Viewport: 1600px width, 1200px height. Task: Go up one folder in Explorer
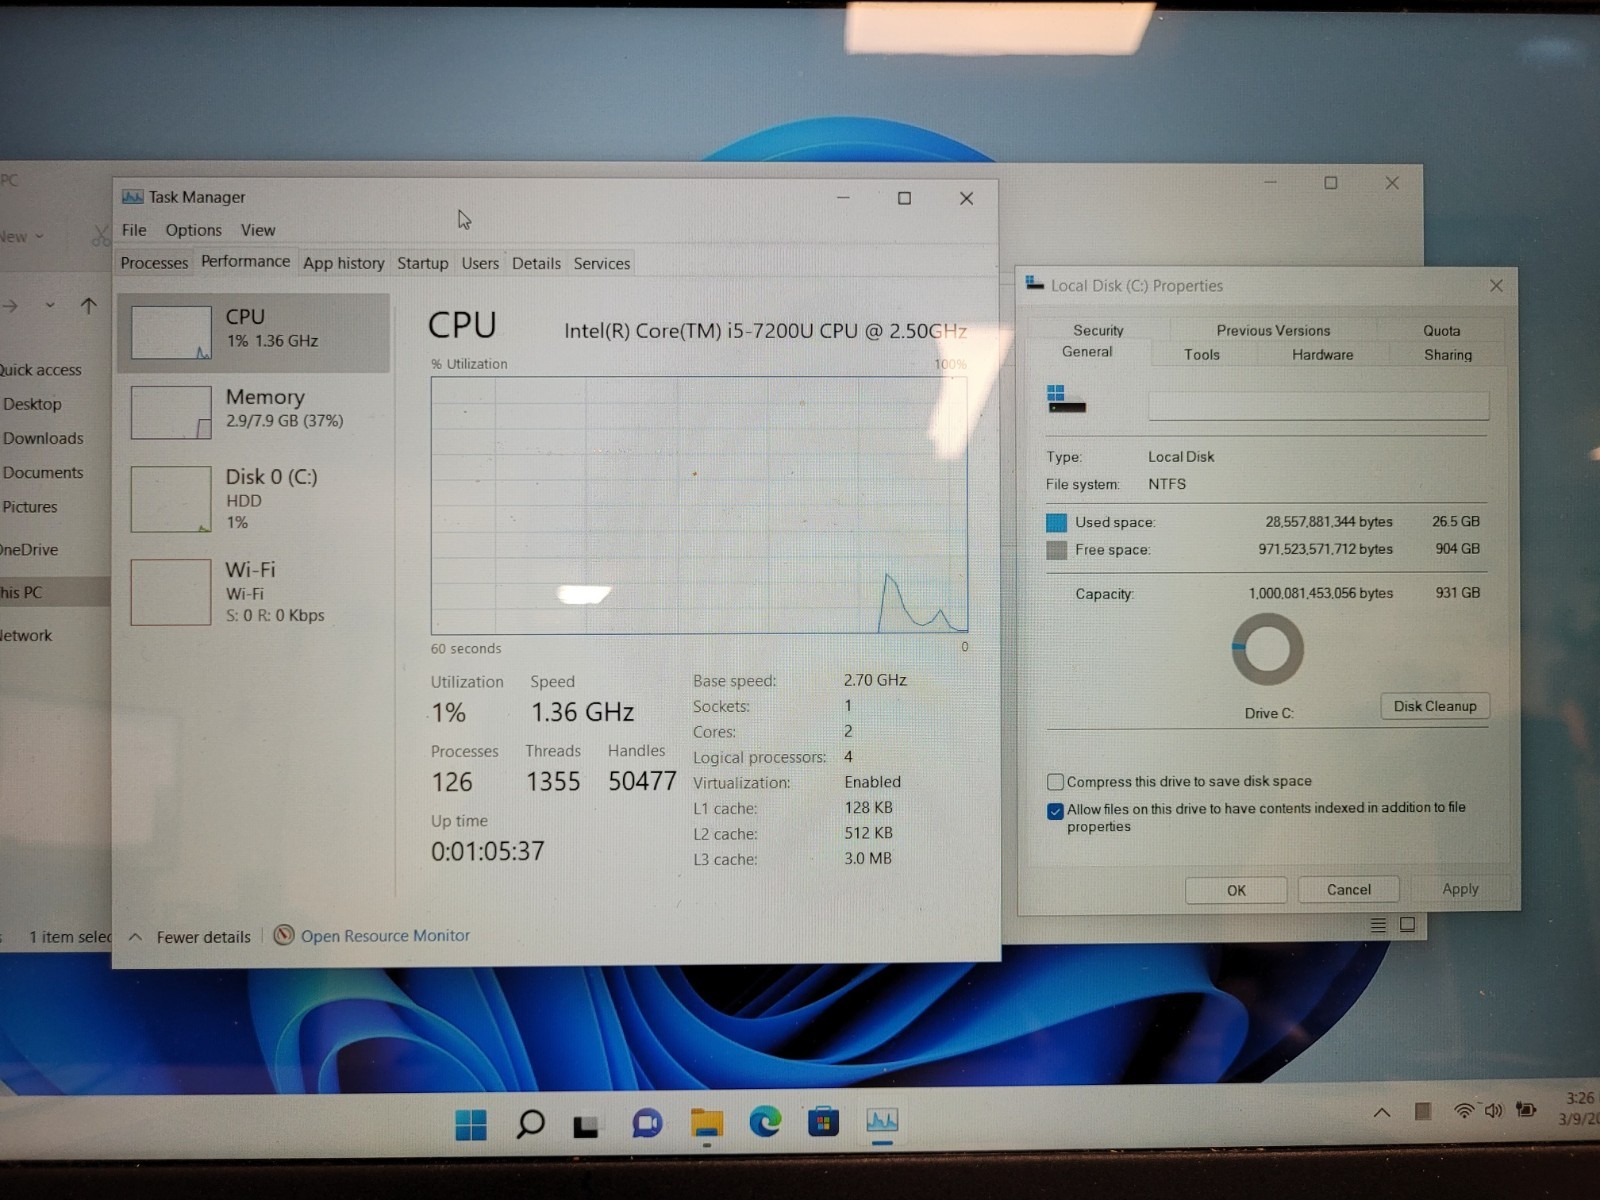(88, 306)
